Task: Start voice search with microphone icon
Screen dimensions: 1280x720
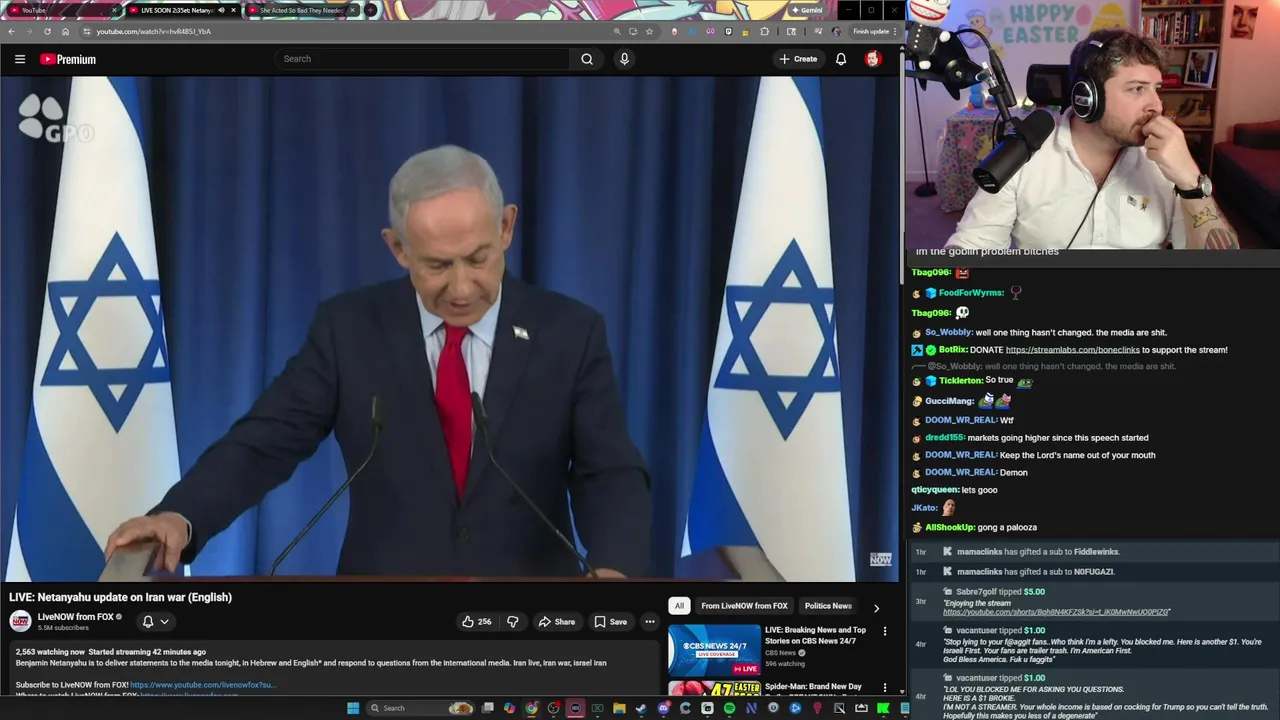Action: [624, 59]
